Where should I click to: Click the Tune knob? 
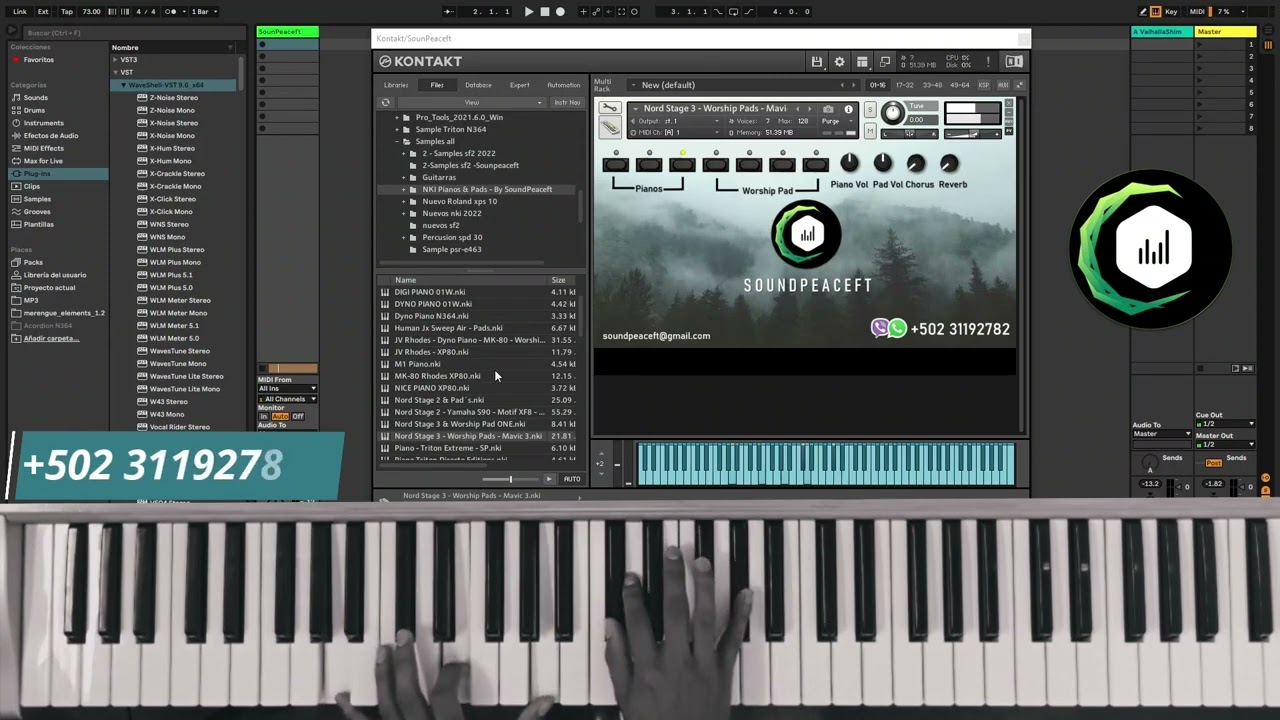tap(892, 114)
